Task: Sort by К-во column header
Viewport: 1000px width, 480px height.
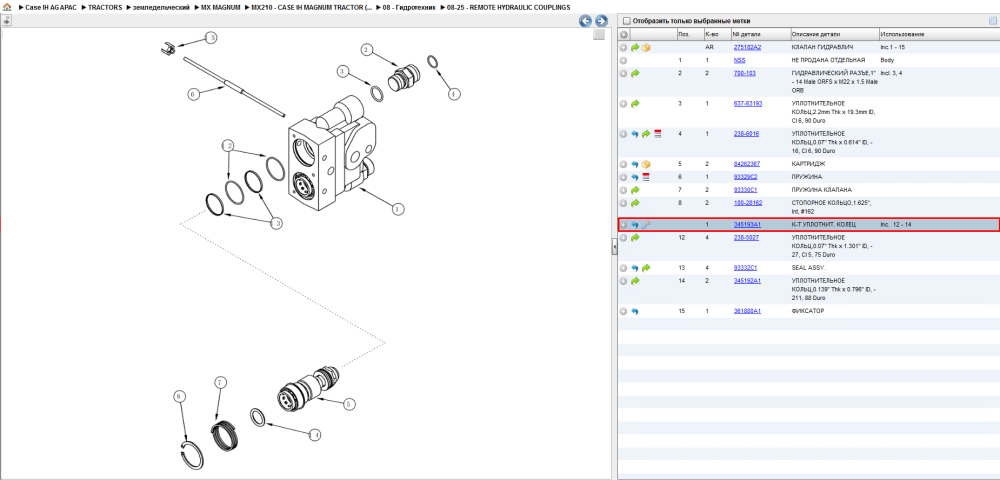Action: coord(716,34)
